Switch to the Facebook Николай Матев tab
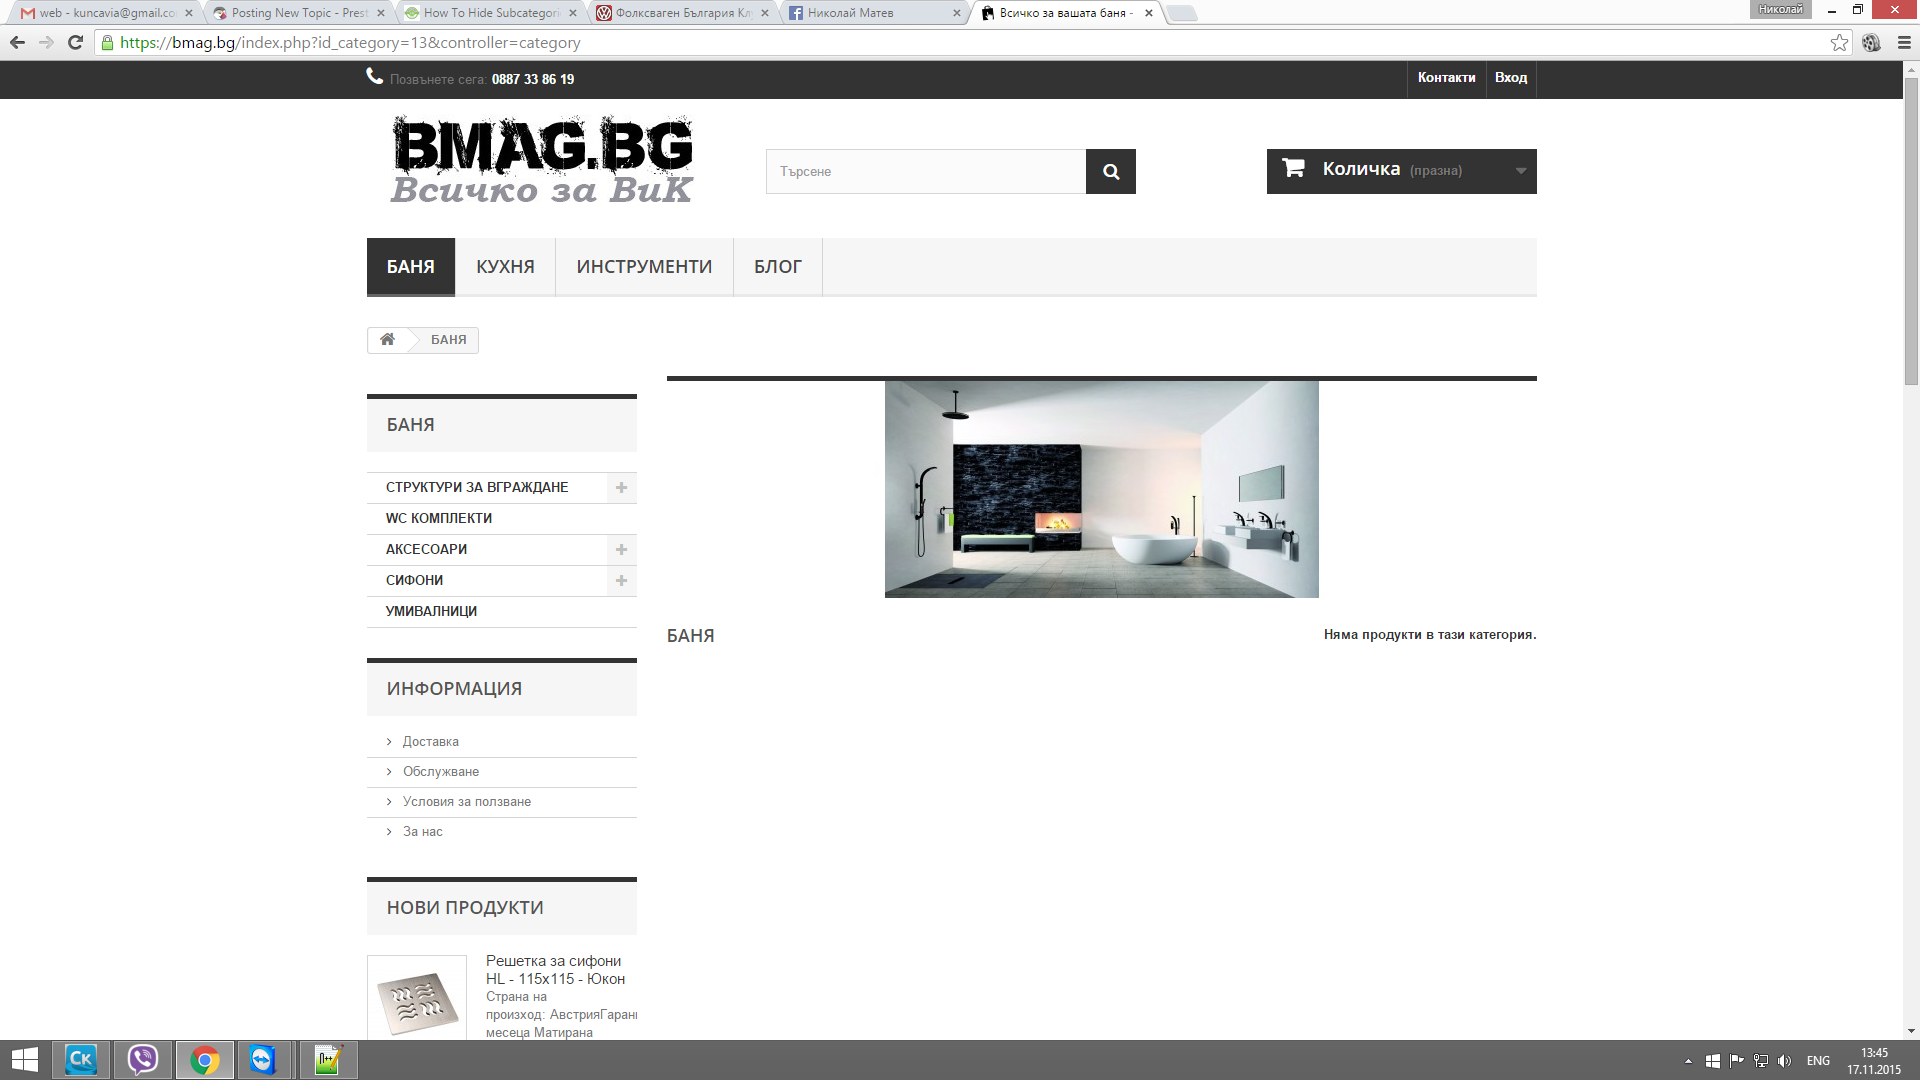The height and width of the screenshot is (1080, 1920). [x=868, y=13]
